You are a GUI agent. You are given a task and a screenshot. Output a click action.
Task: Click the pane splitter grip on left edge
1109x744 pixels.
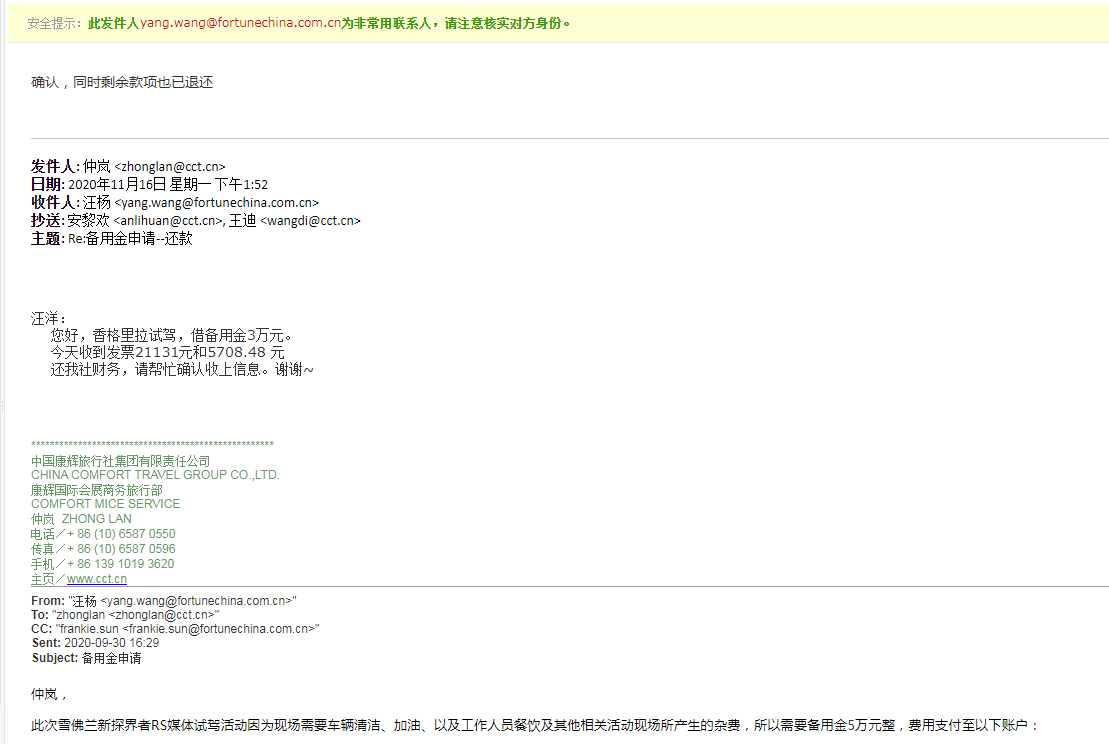click(x=3, y=405)
